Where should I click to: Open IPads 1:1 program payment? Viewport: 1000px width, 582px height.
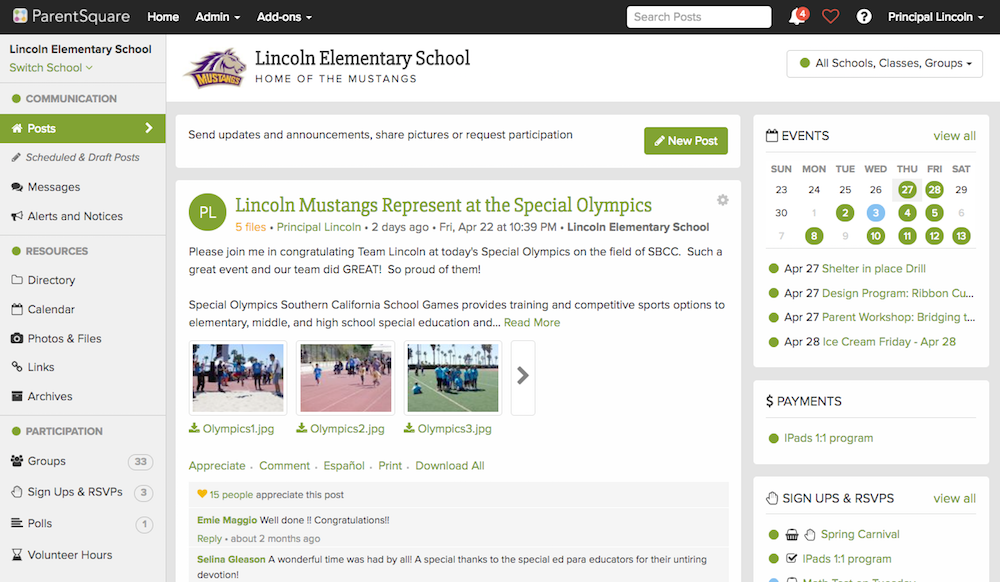[828, 439]
